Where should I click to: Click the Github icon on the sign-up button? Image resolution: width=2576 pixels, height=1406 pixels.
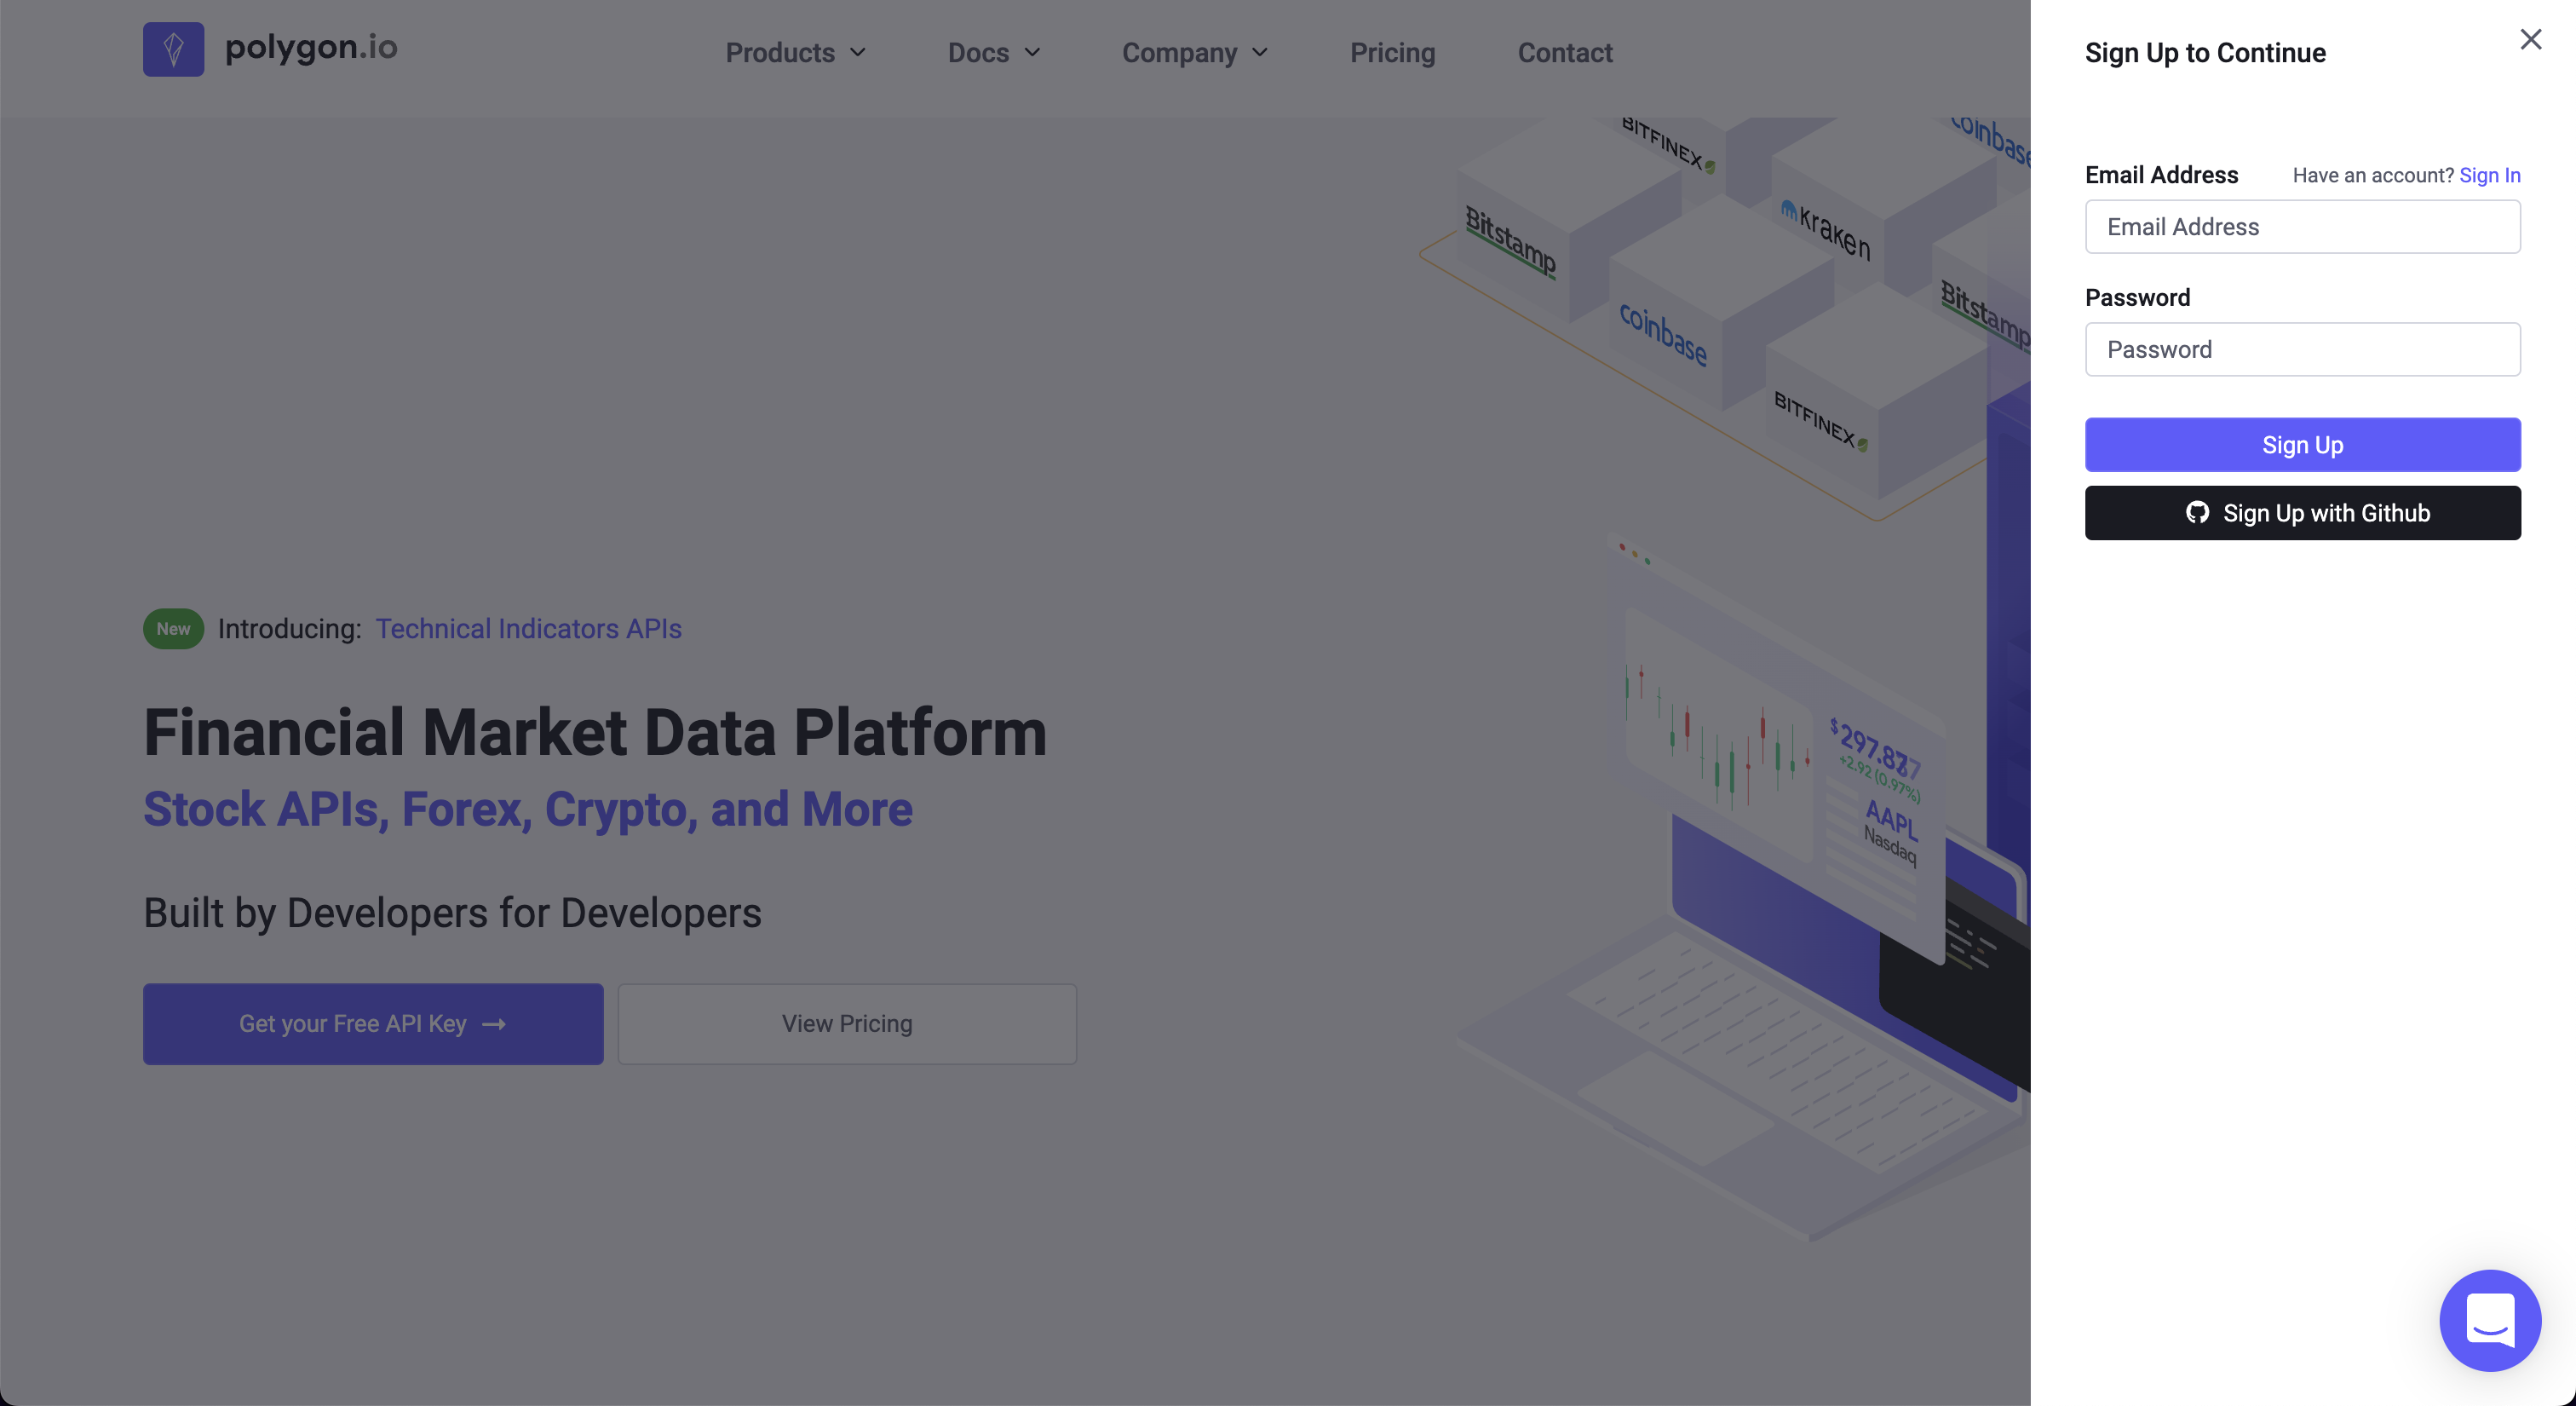2197,513
